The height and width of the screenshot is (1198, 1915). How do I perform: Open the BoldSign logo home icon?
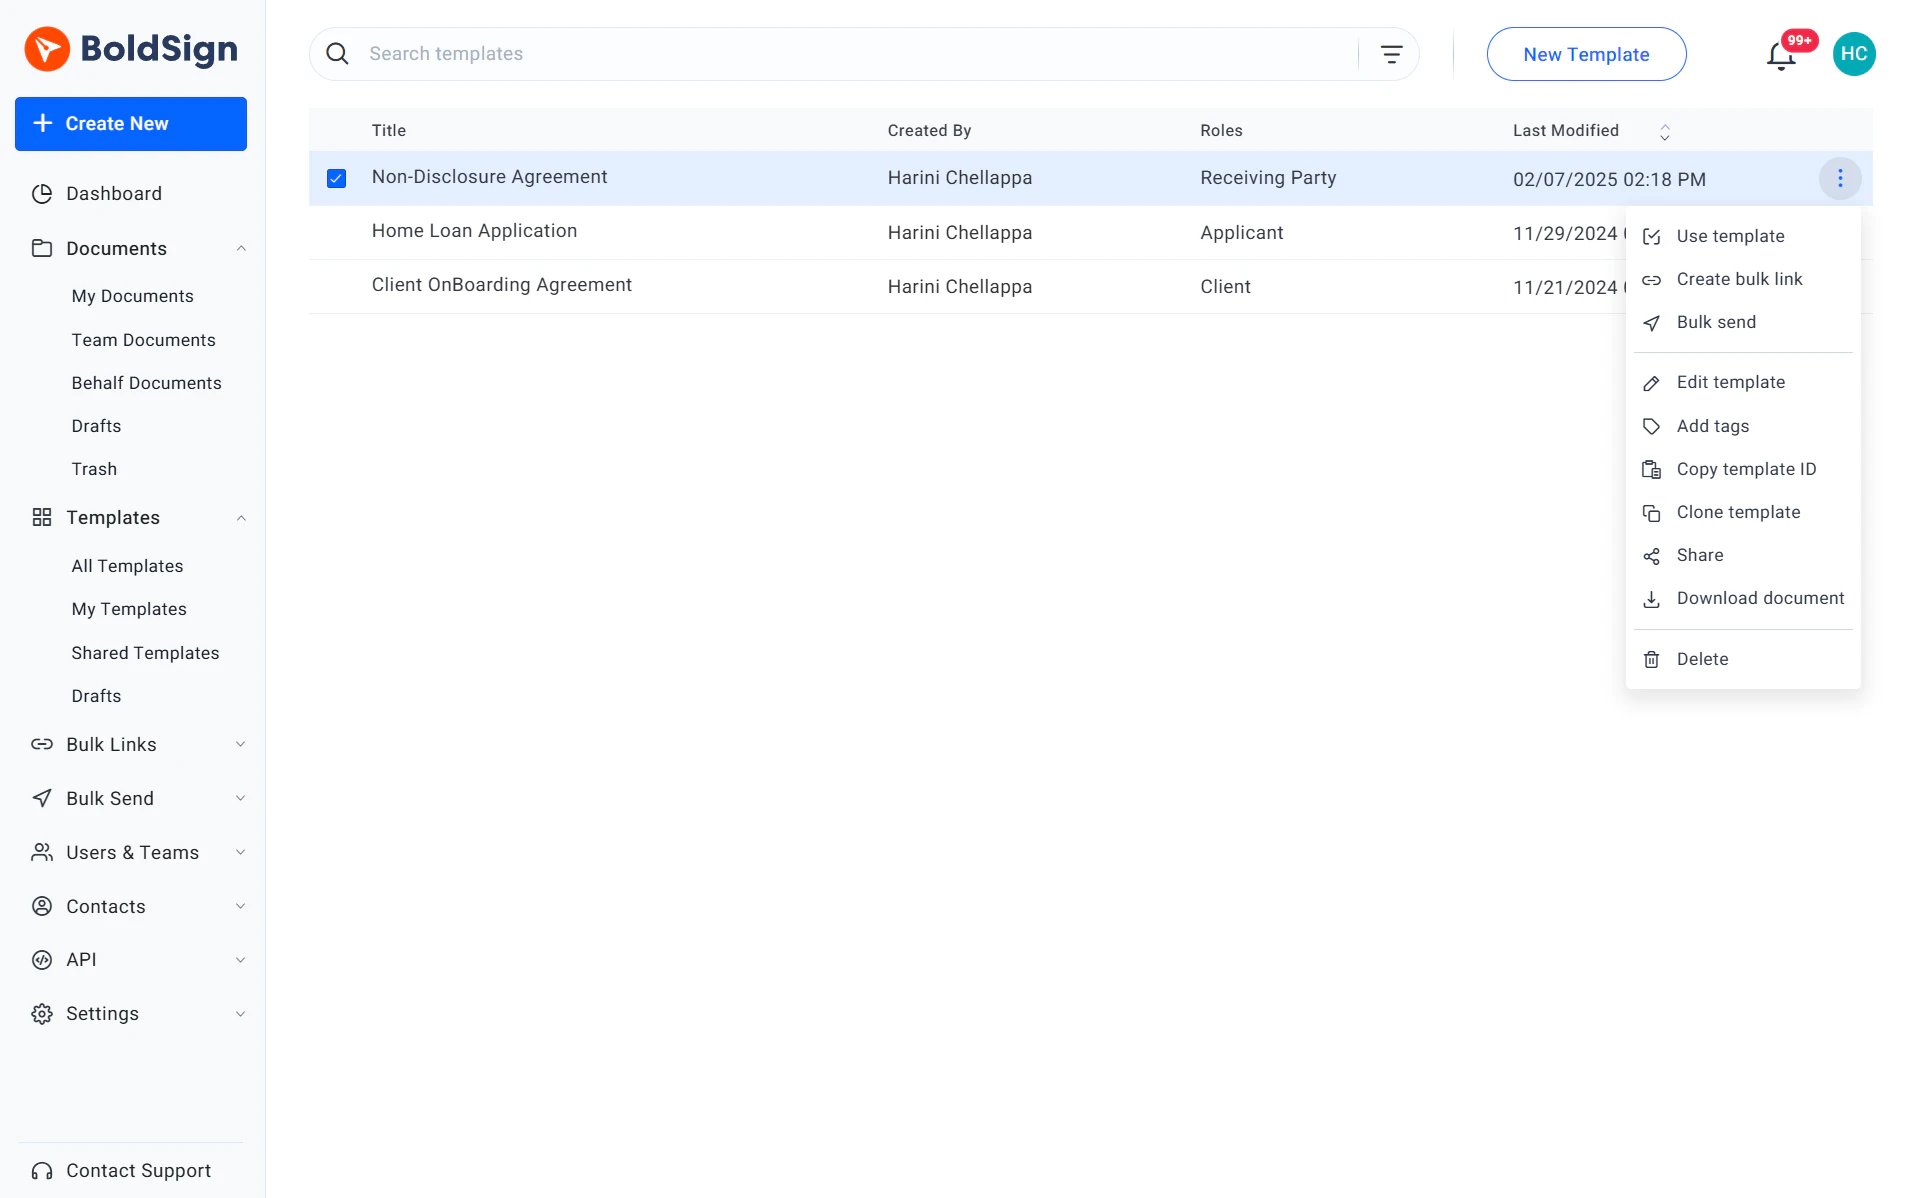pyautogui.click(x=46, y=48)
